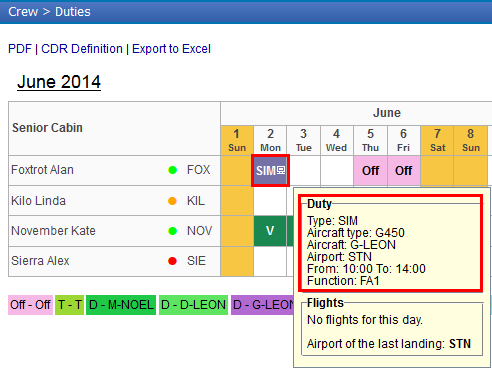Click the 2 Mon column header
Image resolution: width=492 pixels, height=369 pixels.
point(270,140)
